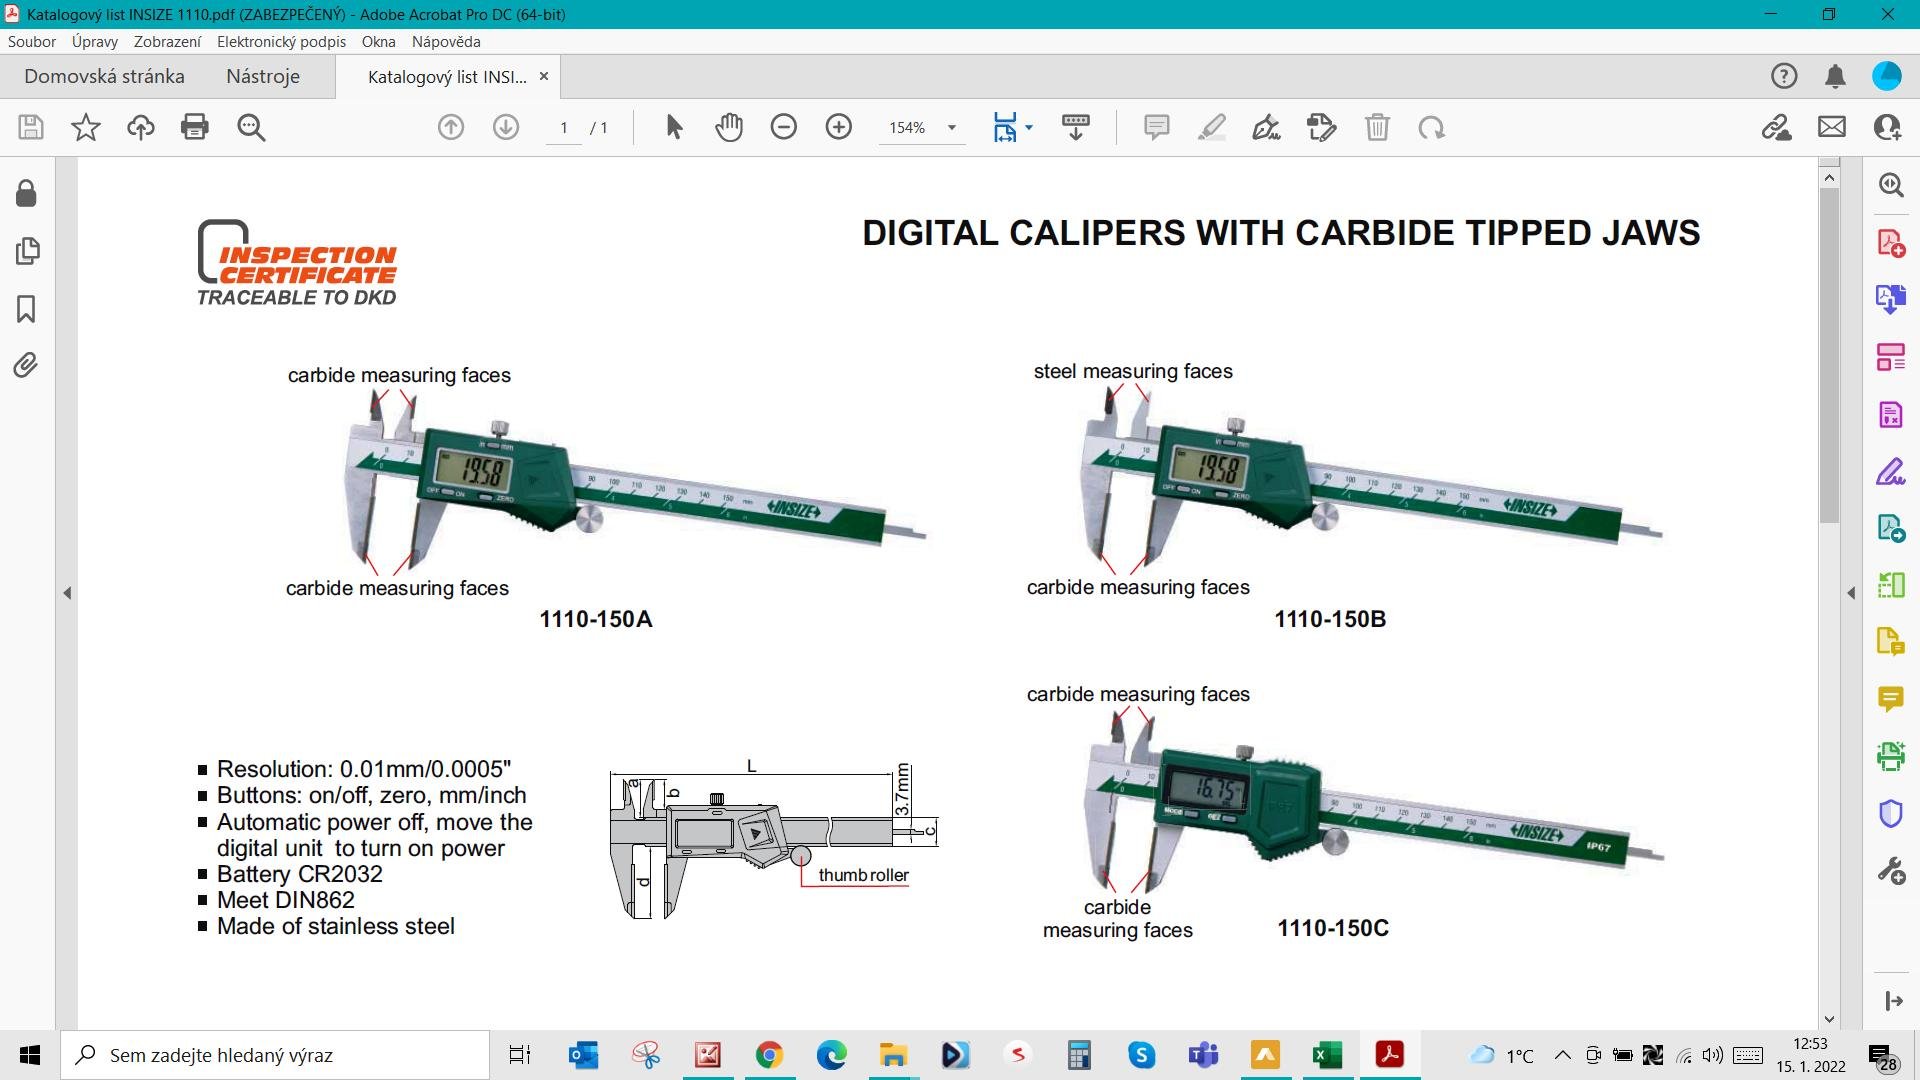
Task: Collapse the right tools pane arrow
Action: pyautogui.click(x=1851, y=593)
